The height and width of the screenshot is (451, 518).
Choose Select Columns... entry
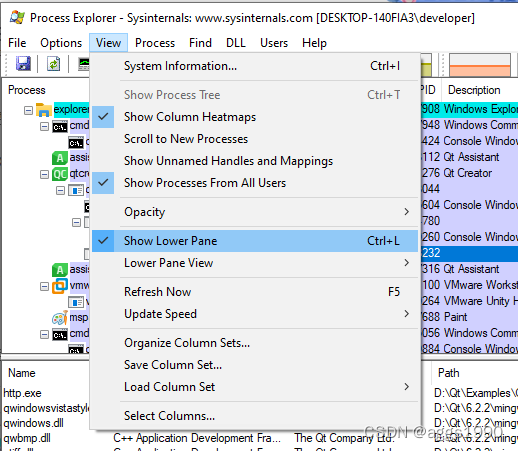(255, 416)
